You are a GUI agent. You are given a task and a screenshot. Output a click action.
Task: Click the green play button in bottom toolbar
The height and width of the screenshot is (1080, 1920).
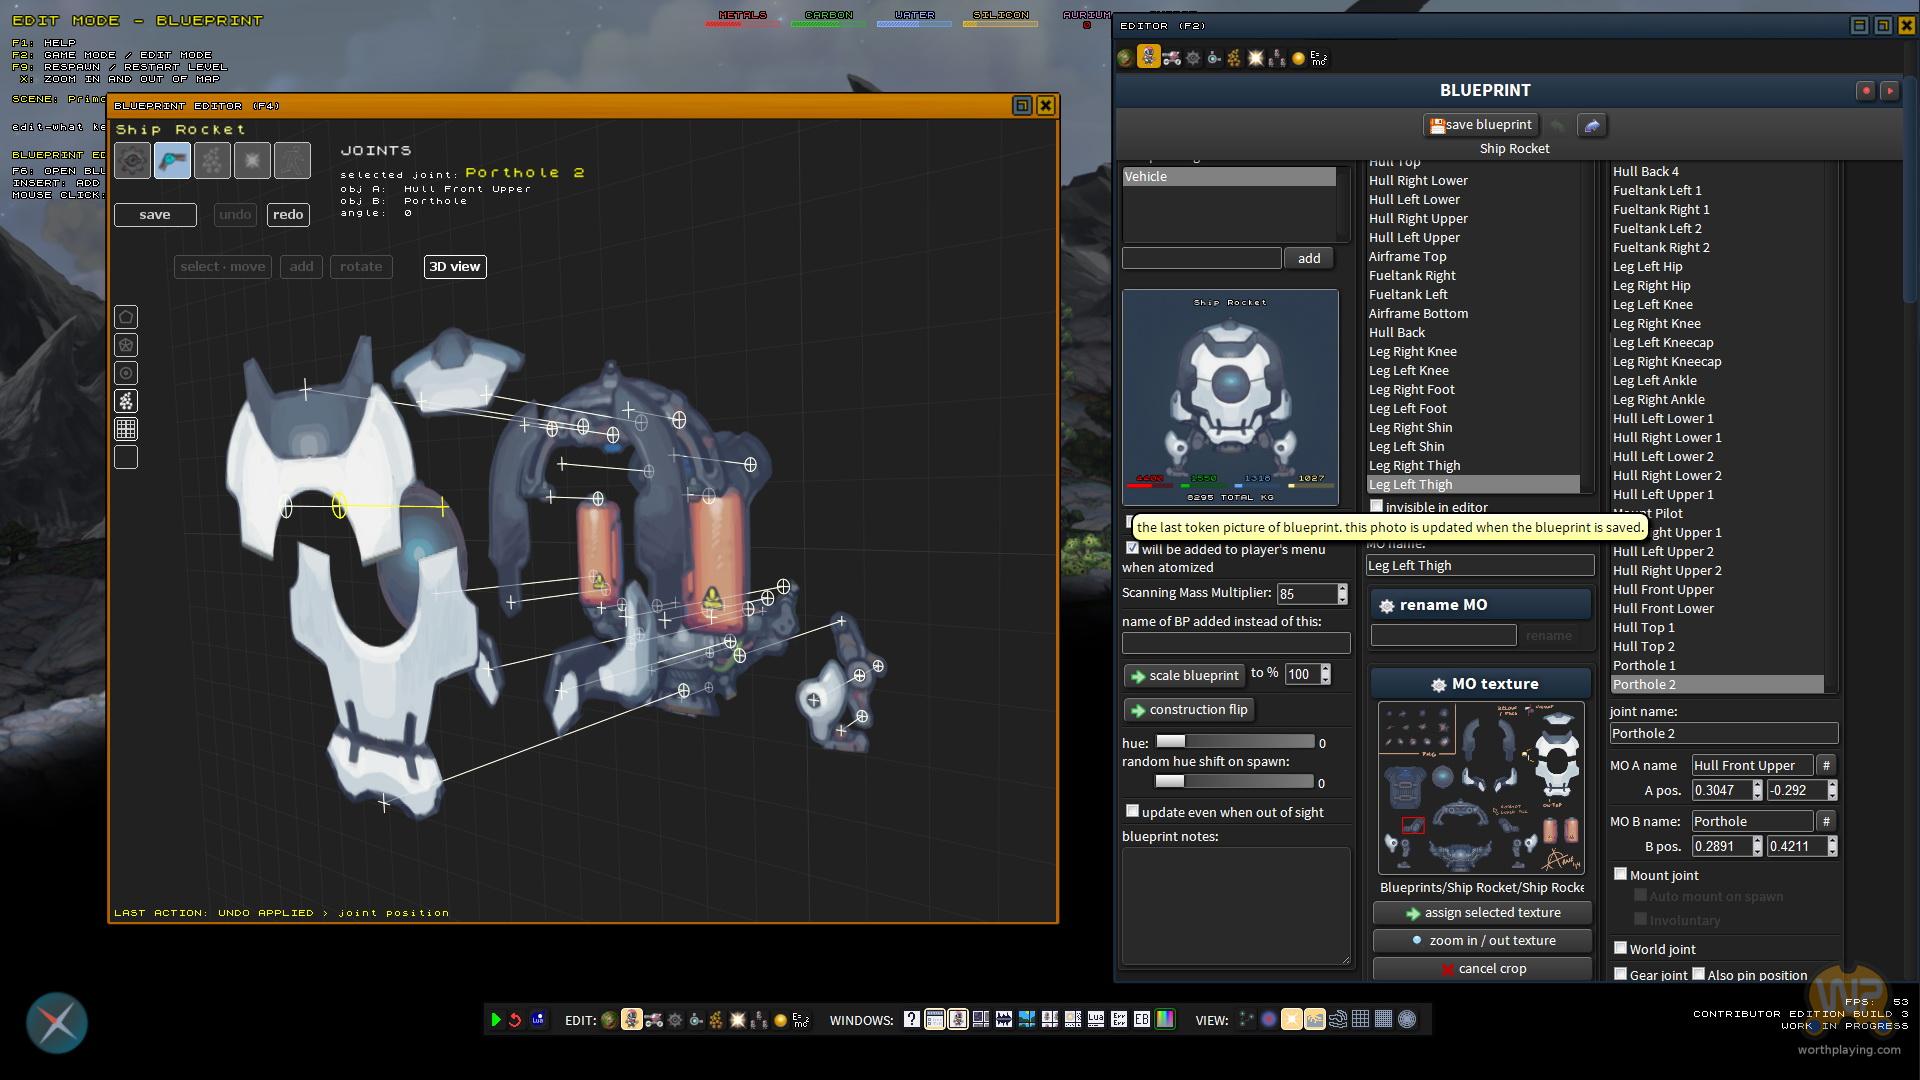coord(496,1020)
